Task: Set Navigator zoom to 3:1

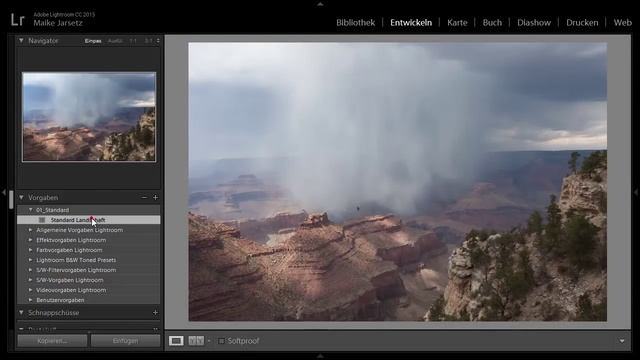Action: (x=148, y=41)
